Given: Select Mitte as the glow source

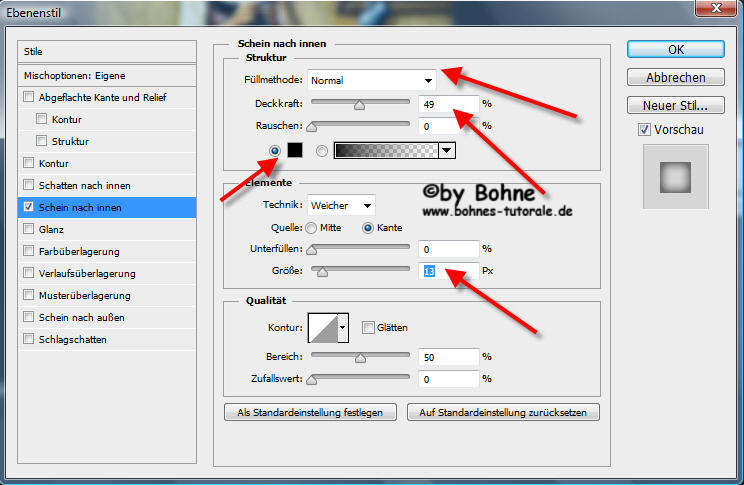Looking at the screenshot, I should [x=313, y=227].
